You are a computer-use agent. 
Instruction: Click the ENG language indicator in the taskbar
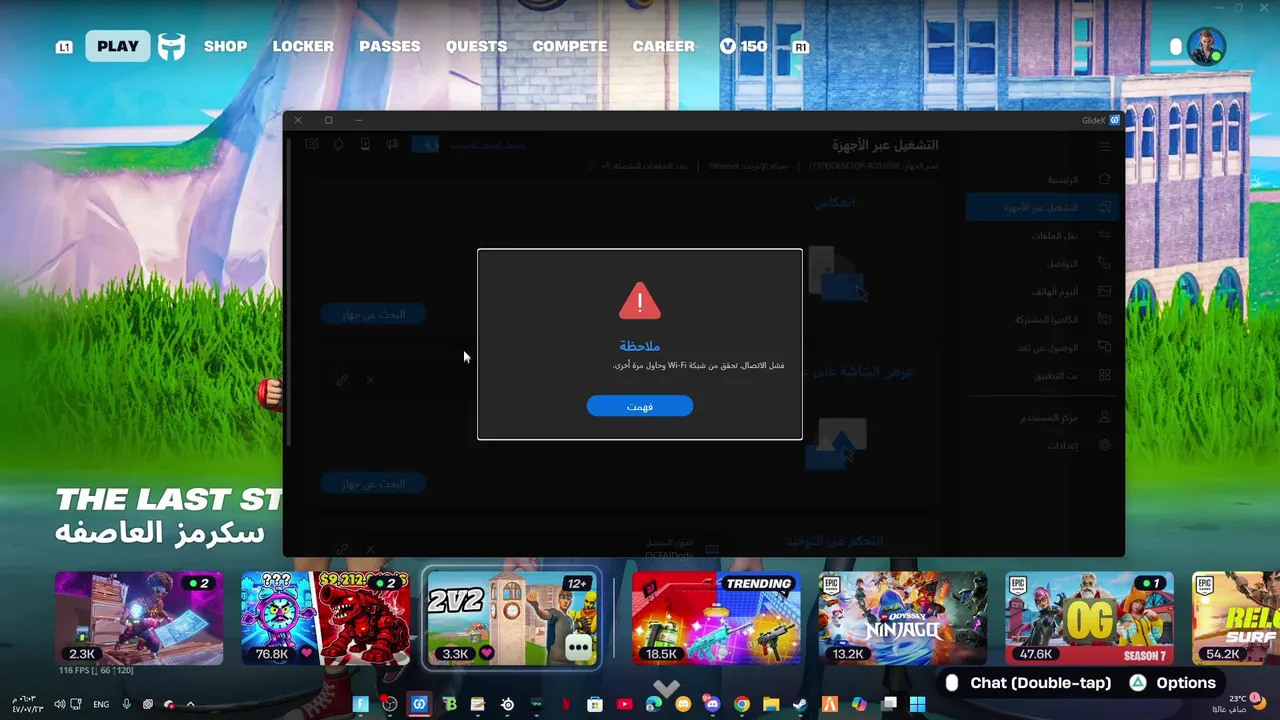[x=101, y=704]
